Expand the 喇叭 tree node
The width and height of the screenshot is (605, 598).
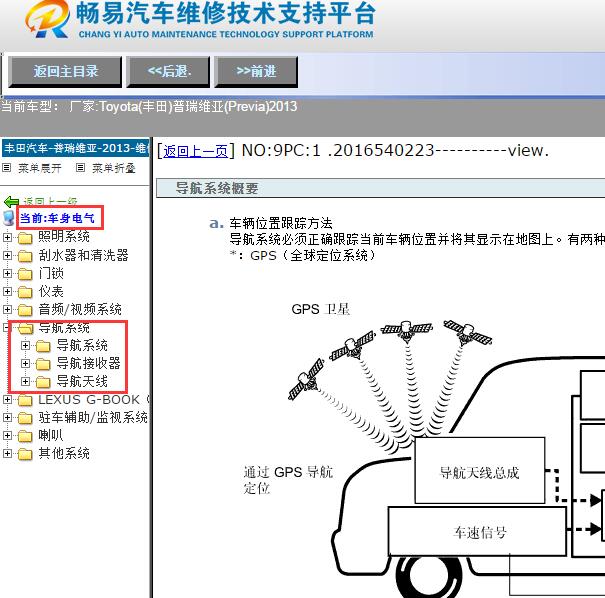tap(7, 436)
